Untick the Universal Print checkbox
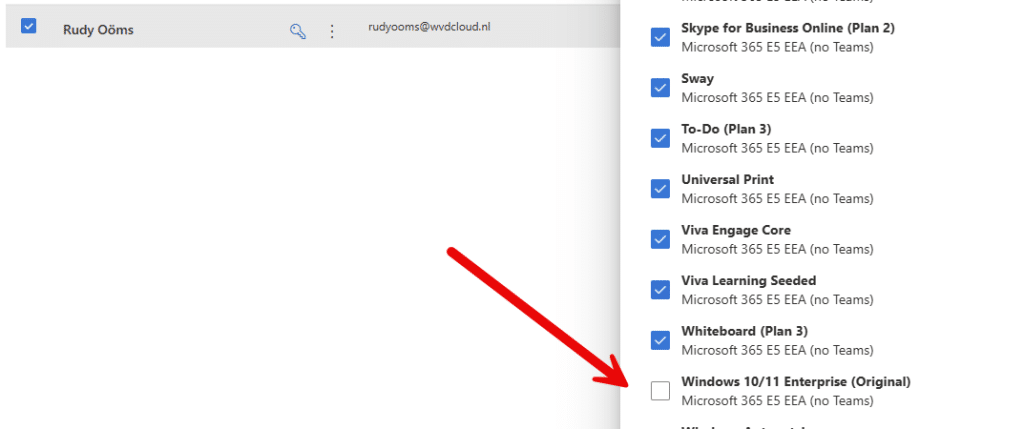The width and height of the screenshot is (1024, 429). point(660,188)
